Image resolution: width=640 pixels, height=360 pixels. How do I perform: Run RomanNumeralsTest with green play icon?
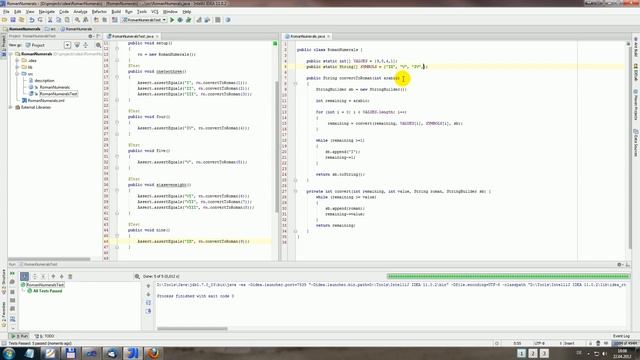pyautogui.click(x=172, y=20)
